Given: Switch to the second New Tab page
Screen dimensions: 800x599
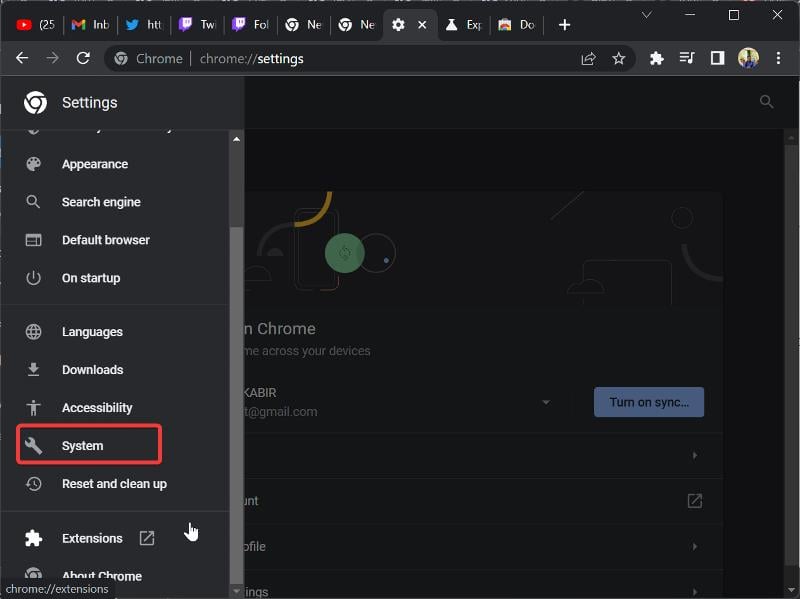Looking at the screenshot, I should pos(357,24).
